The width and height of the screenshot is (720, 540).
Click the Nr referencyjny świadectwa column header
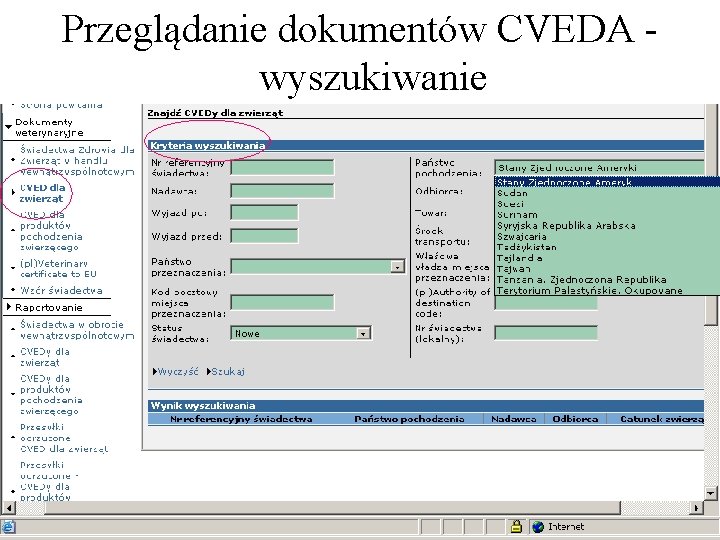241,419
